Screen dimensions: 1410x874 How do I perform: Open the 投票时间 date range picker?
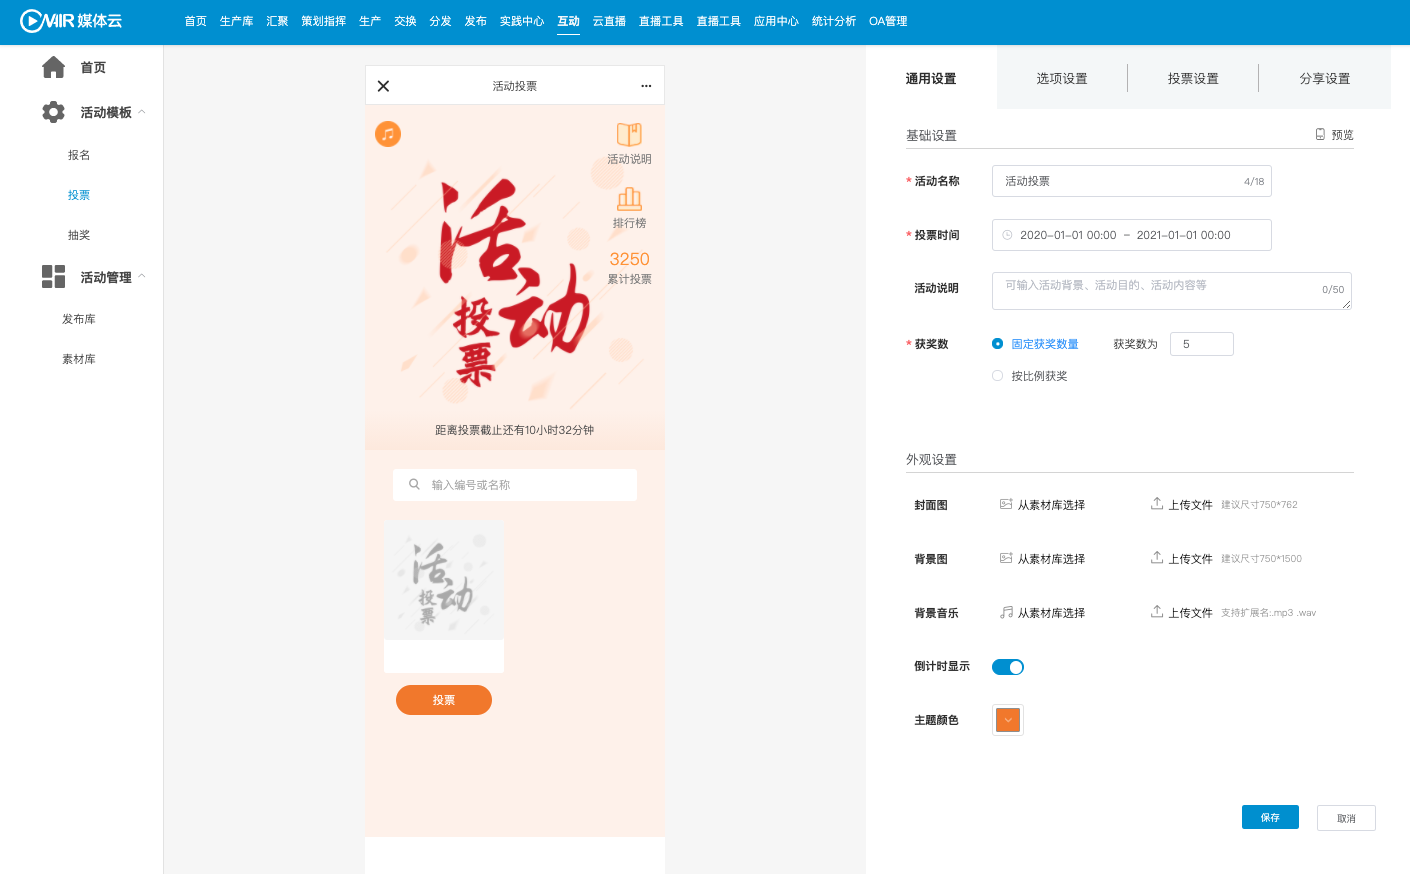pyautogui.click(x=1131, y=235)
